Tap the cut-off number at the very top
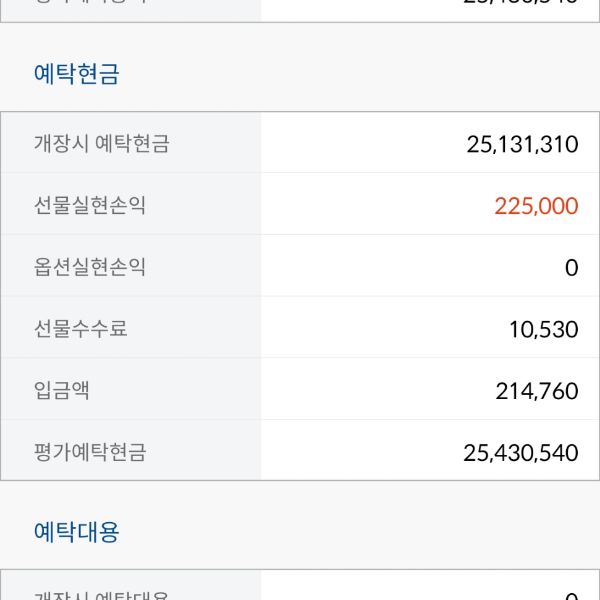 pos(521,4)
